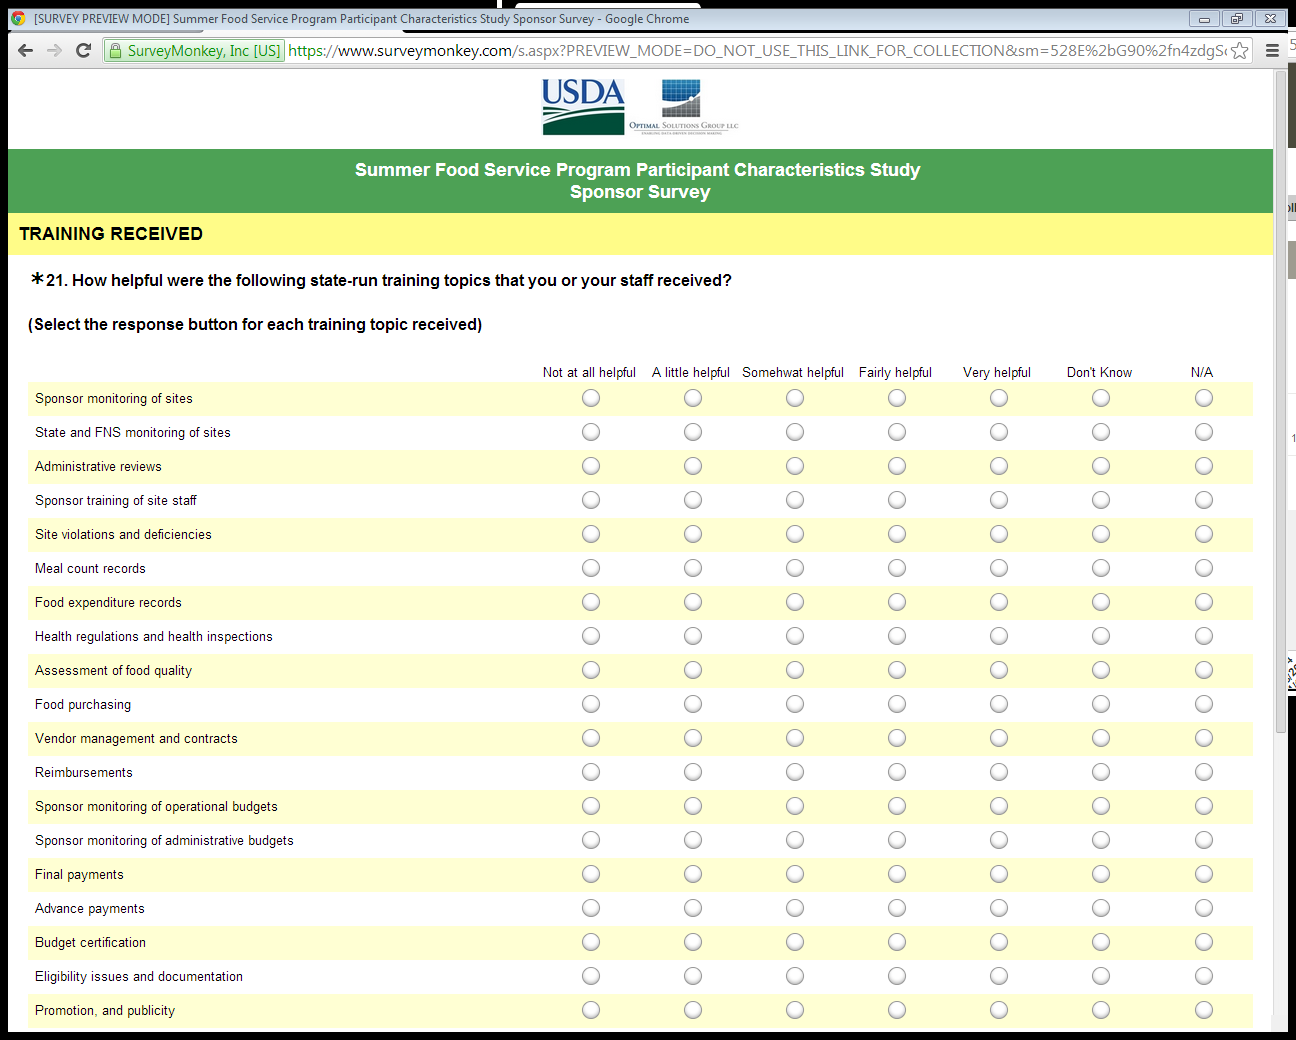
Task: Choose A little helpful for Sponsor training of site staff
Action: click(x=693, y=500)
